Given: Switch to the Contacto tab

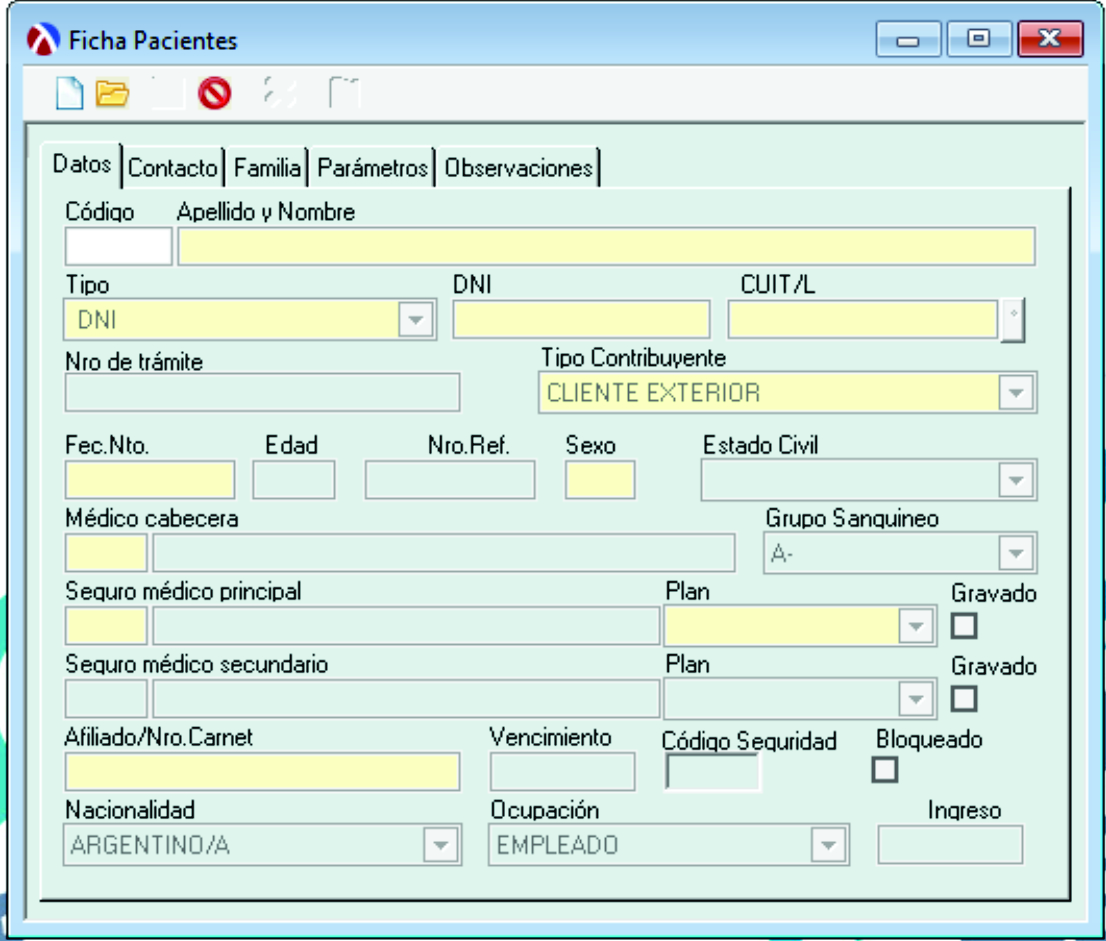Looking at the screenshot, I should coord(173,168).
